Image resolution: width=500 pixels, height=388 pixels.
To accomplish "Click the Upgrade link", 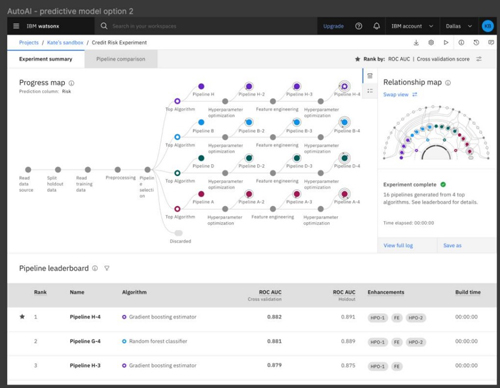I will [x=333, y=26].
